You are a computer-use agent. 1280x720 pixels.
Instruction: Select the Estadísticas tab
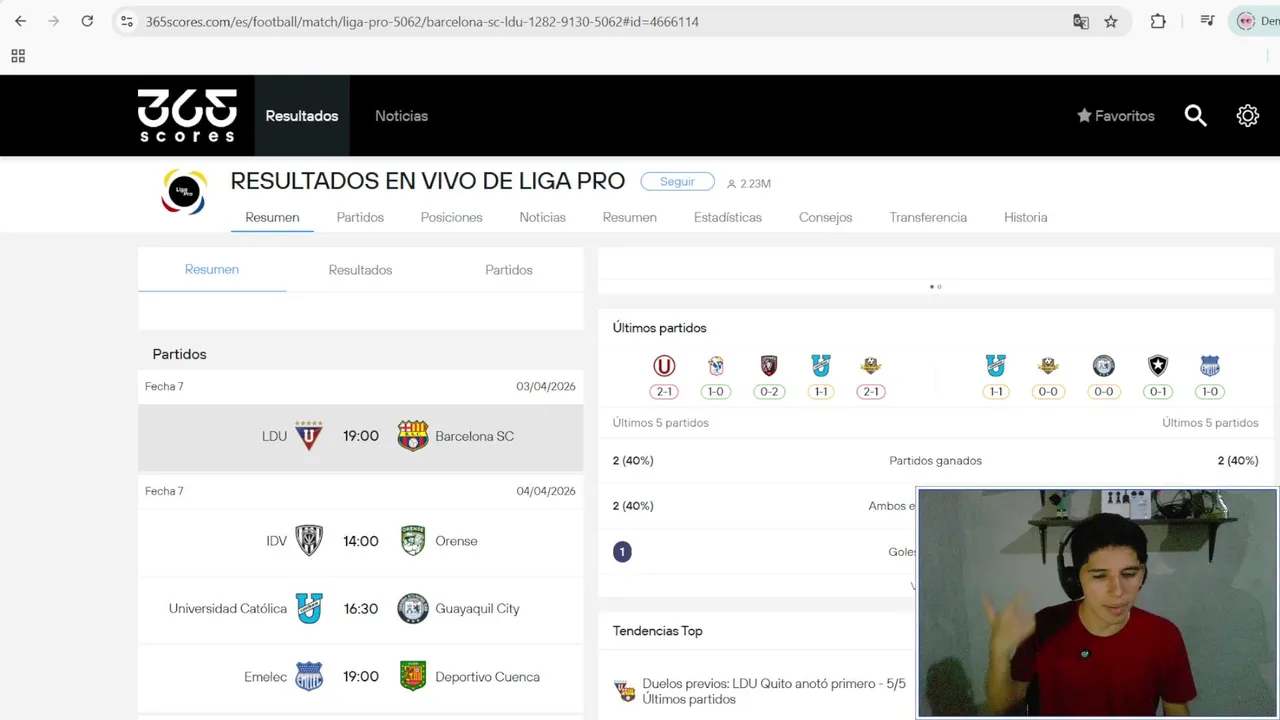728,217
